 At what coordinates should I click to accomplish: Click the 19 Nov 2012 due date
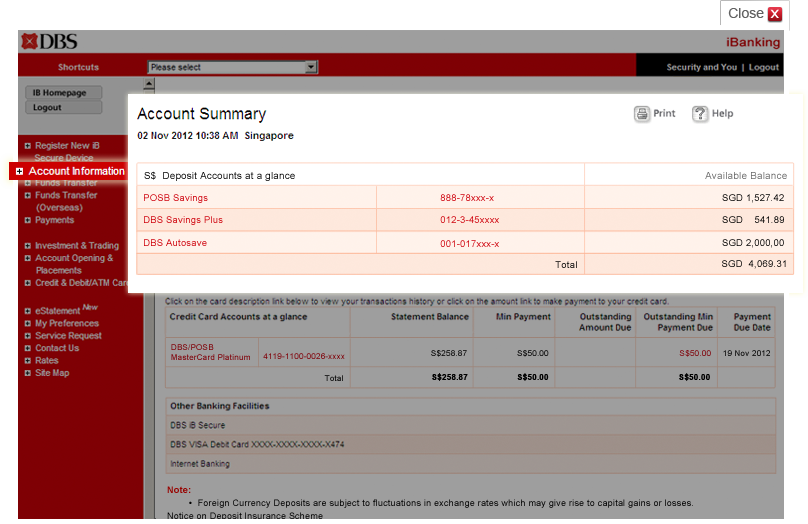(746, 353)
